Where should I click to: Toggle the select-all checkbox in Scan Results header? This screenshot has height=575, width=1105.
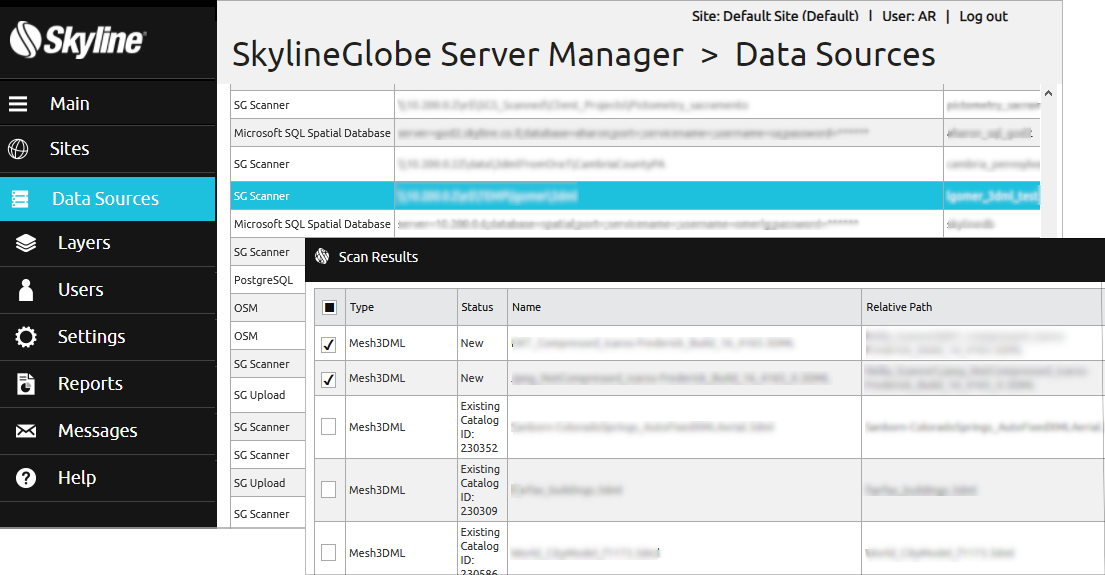coord(329,307)
